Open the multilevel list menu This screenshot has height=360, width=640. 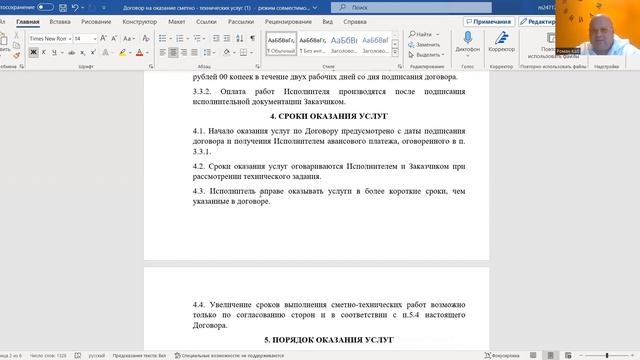[x=197, y=38]
